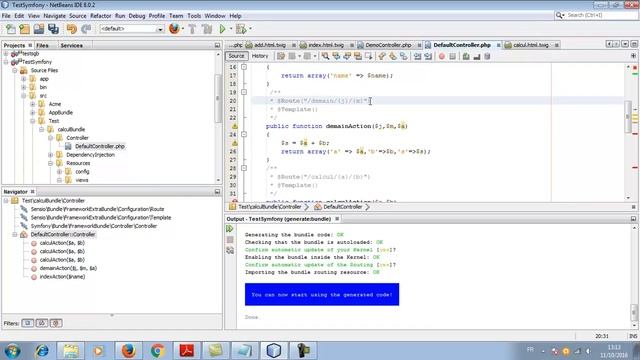
Task: Select indexAction($name) in Navigator
Action: [62, 277]
